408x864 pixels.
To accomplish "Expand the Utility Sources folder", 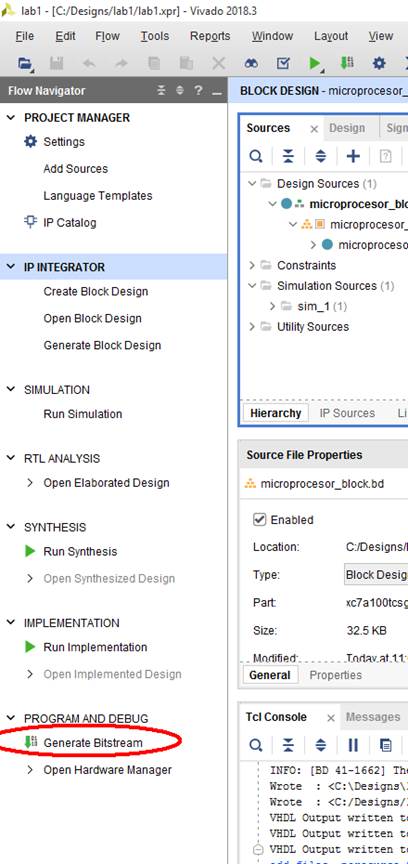I will [252, 327].
